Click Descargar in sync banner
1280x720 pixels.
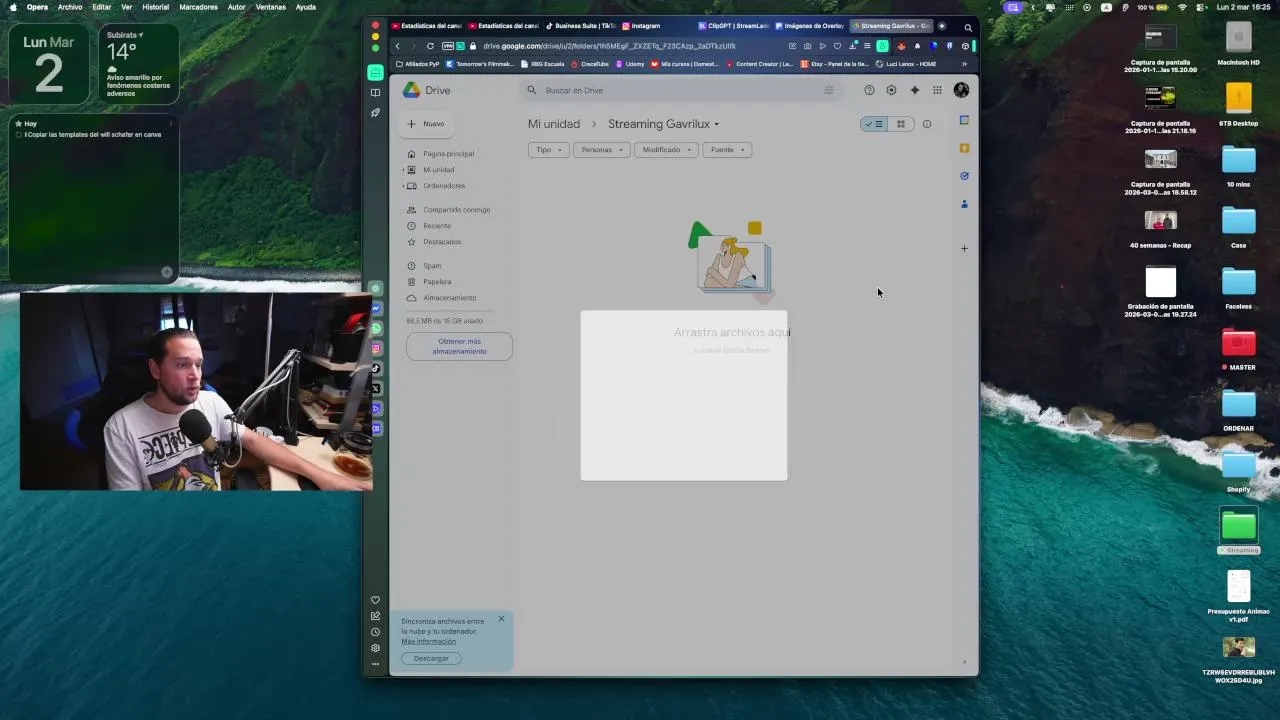(431, 658)
